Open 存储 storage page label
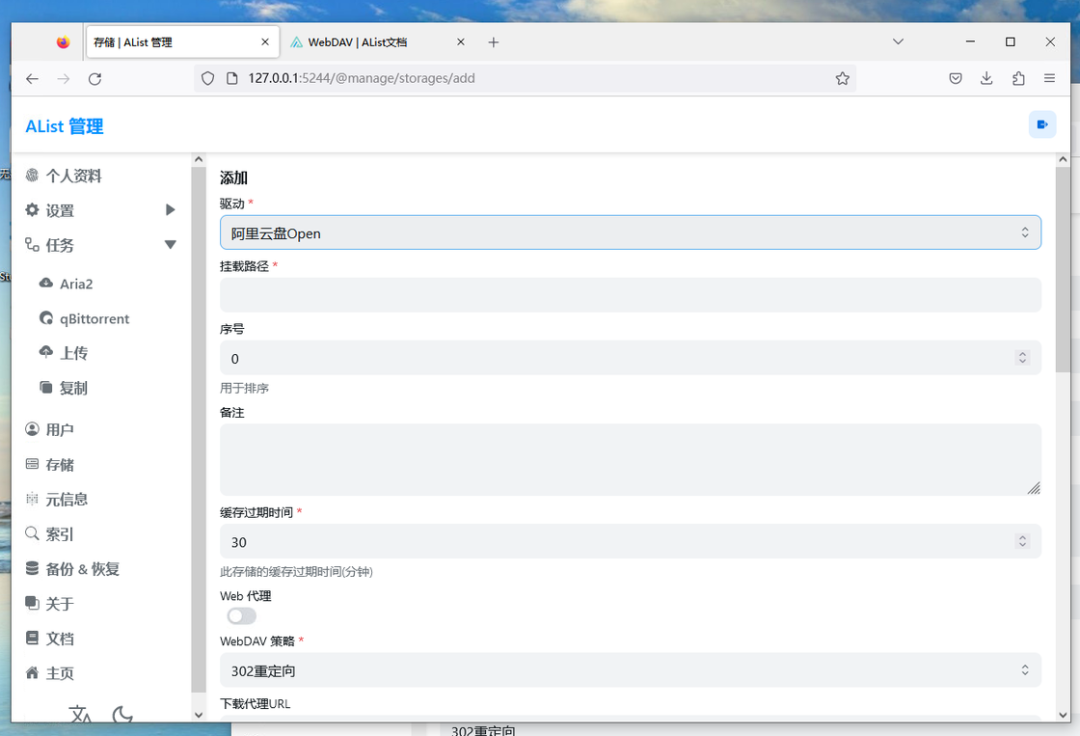This screenshot has height=736, width=1080. [60, 465]
